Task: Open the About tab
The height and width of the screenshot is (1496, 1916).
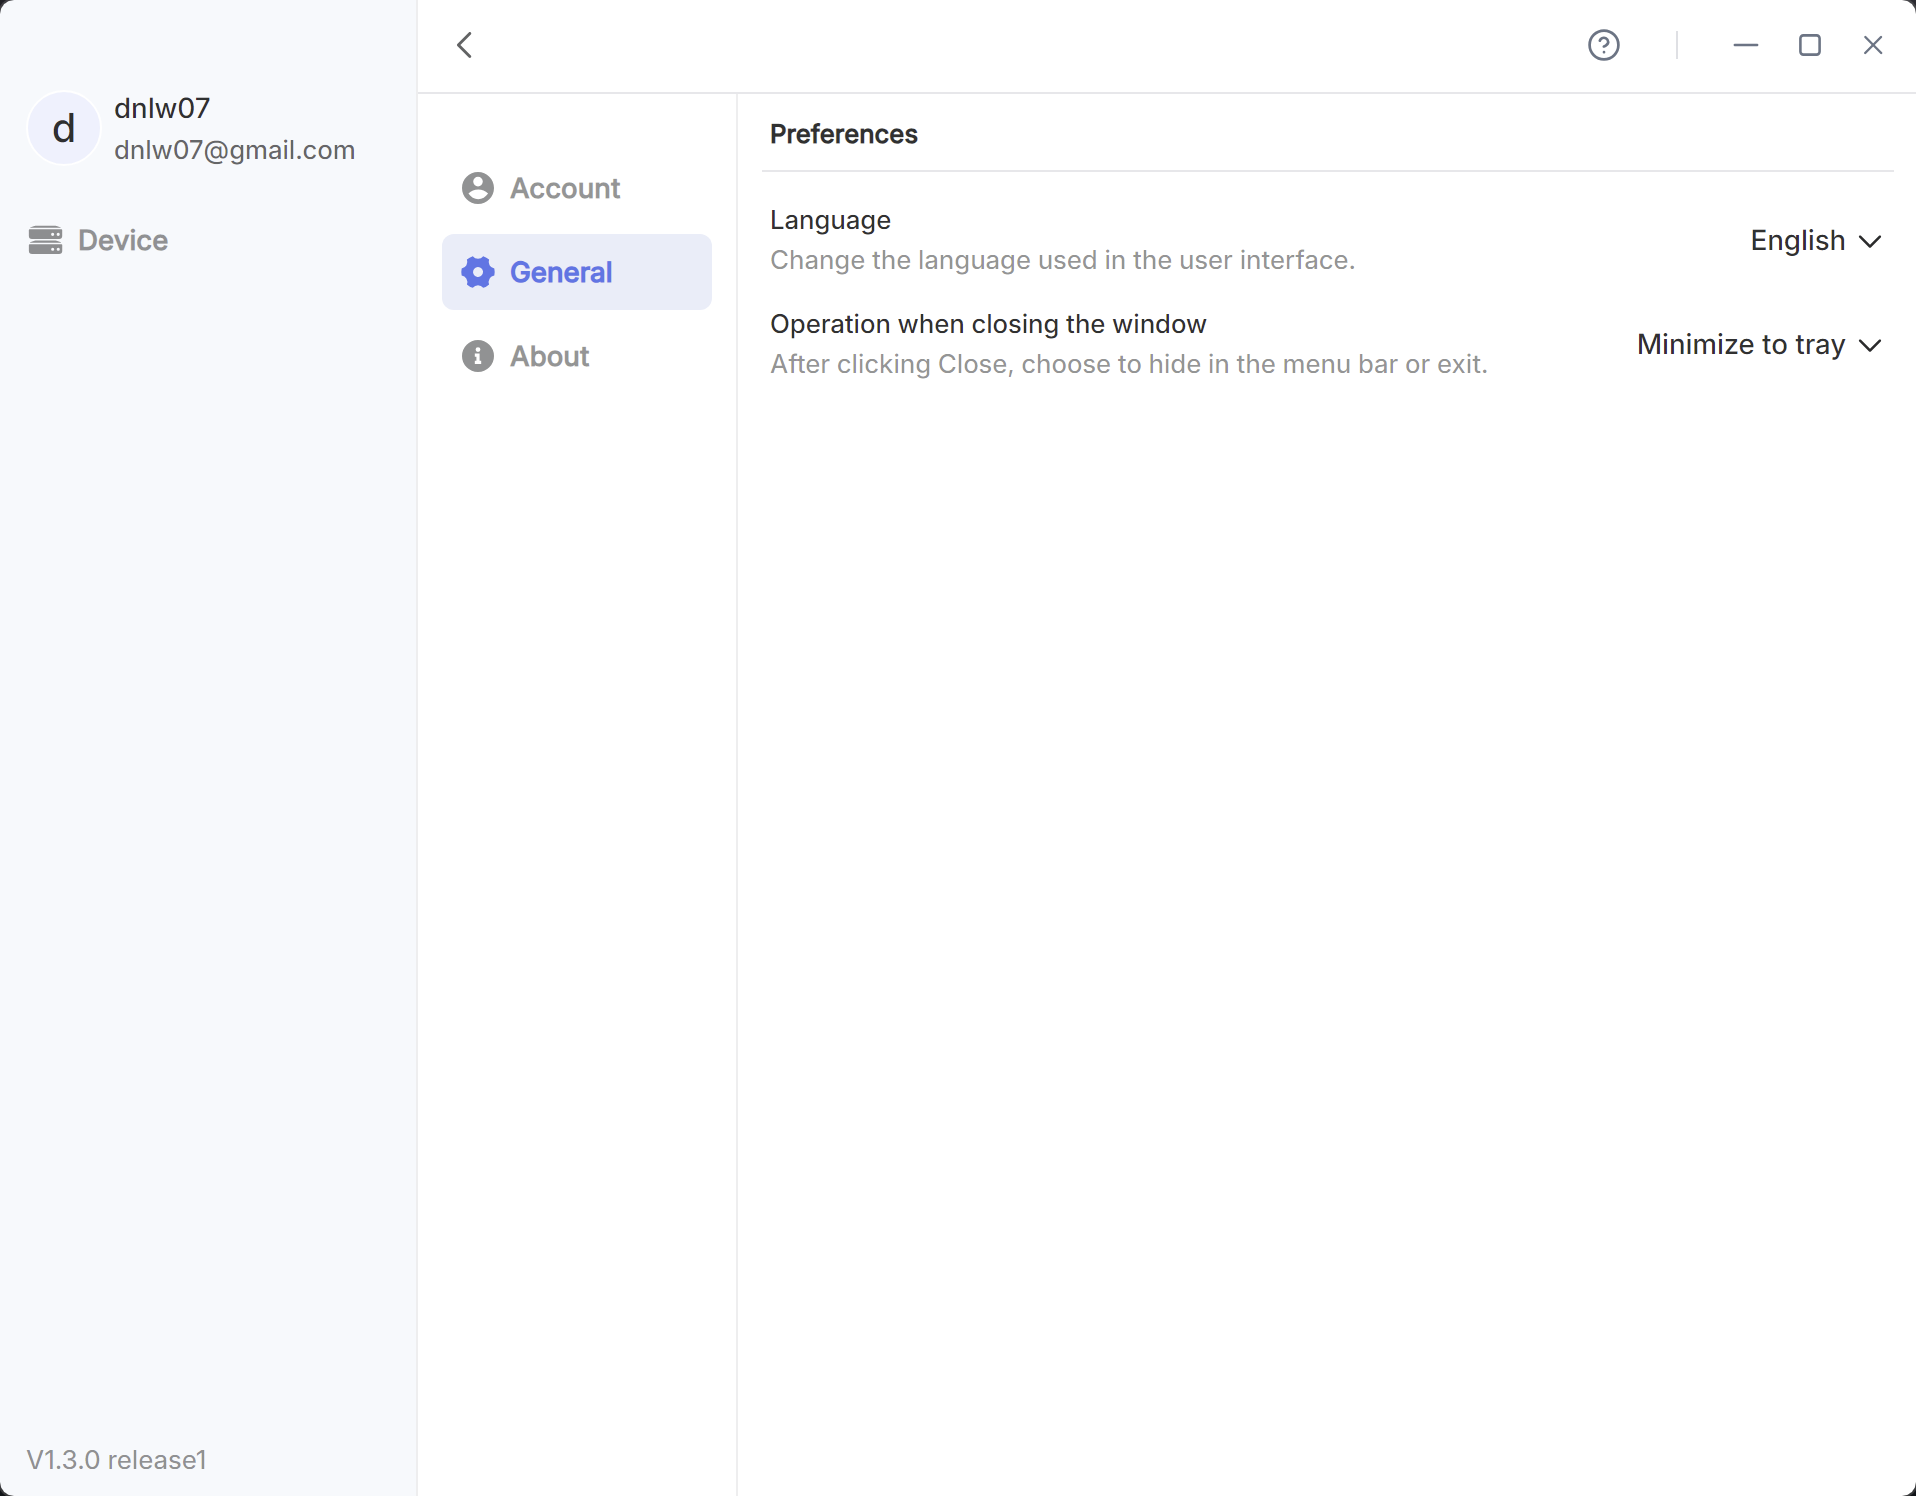Action: (549, 356)
